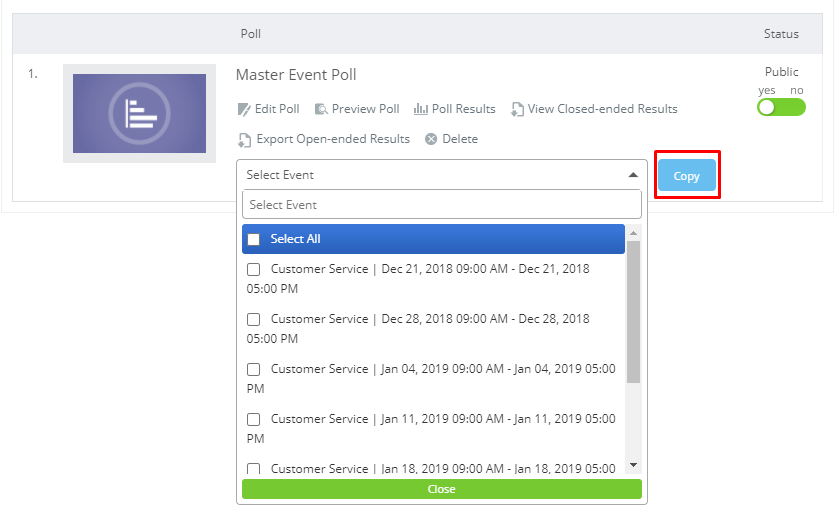Check the Dec 28, 2018 Customer Service event

tap(254, 319)
